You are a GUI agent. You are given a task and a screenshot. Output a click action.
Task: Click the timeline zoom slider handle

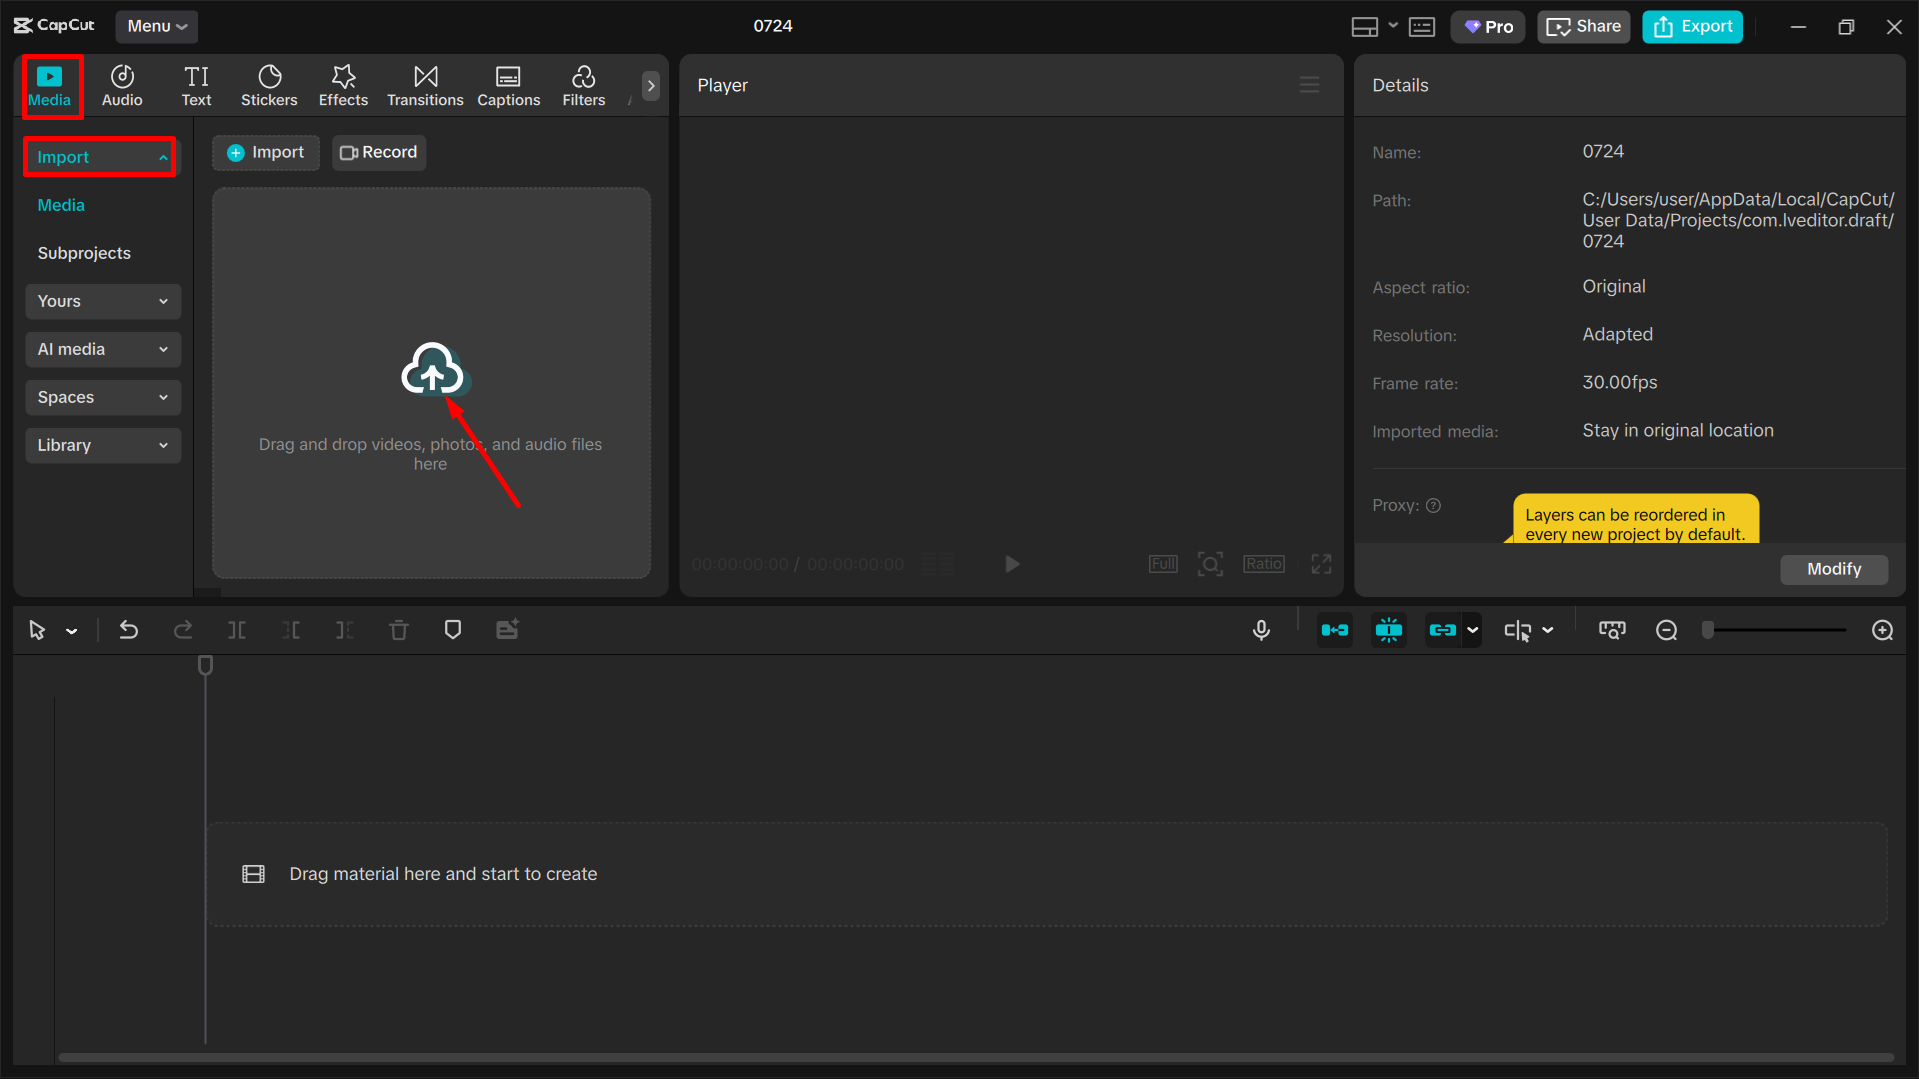click(1709, 630)
